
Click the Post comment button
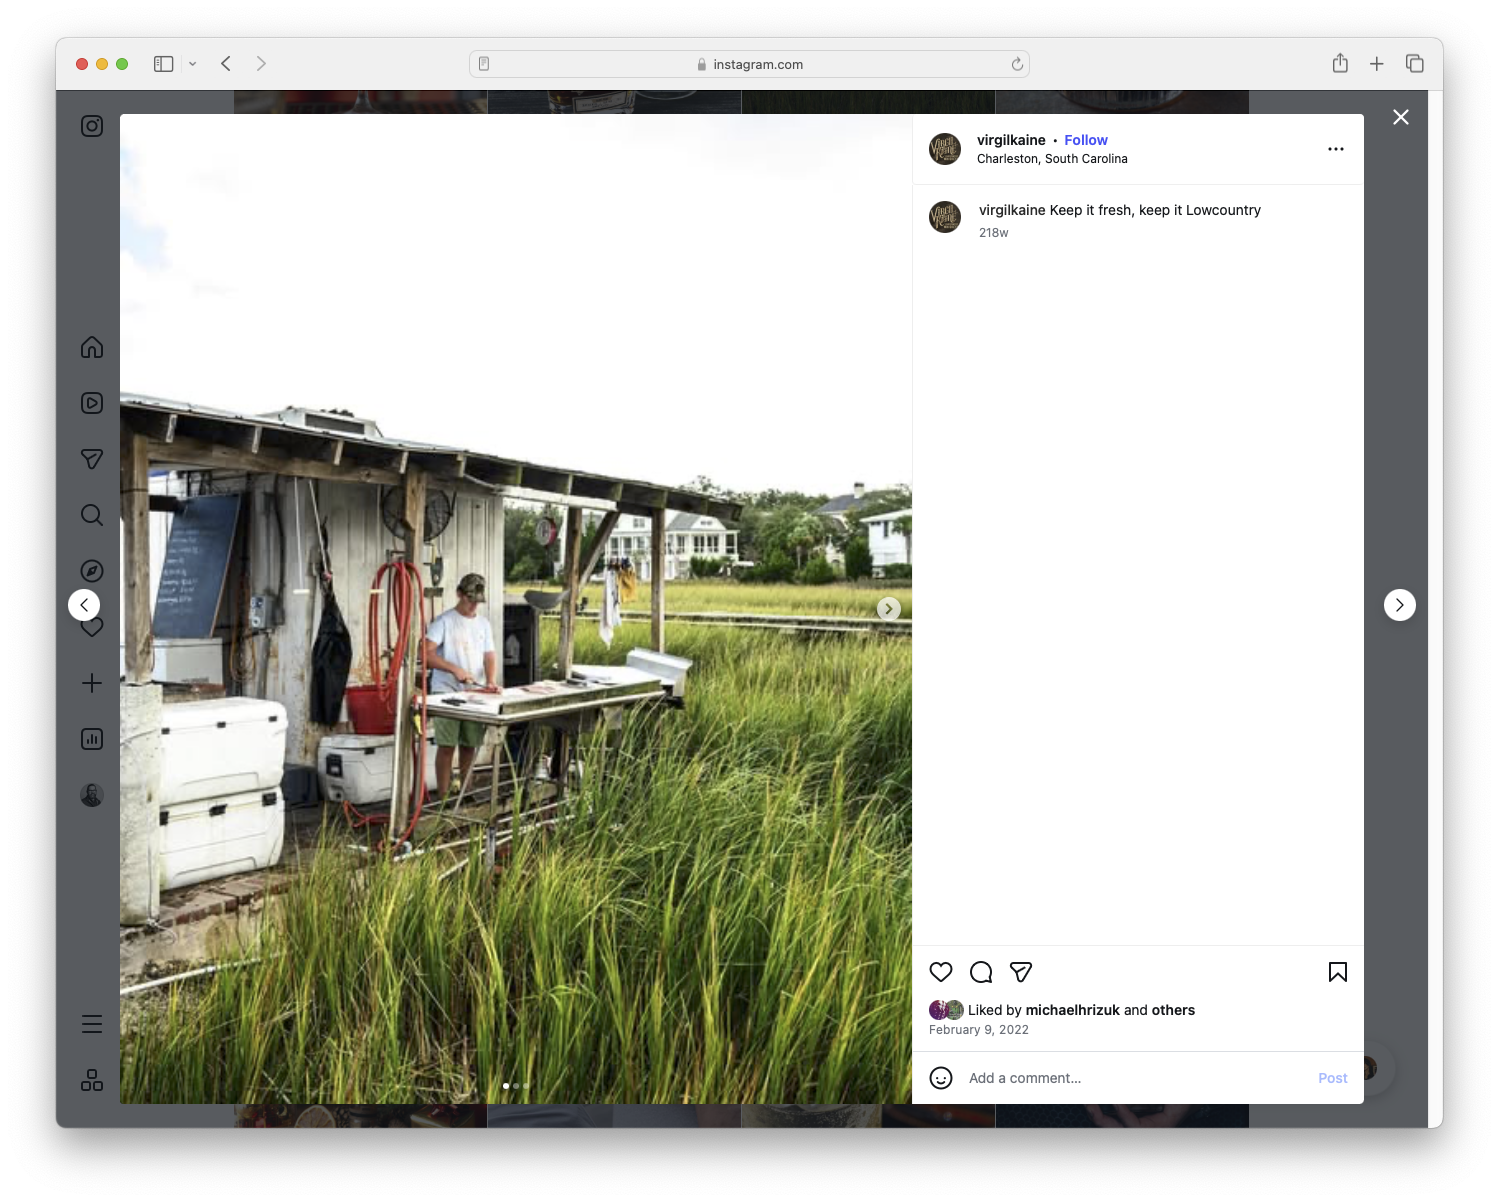(1333, 1078)
